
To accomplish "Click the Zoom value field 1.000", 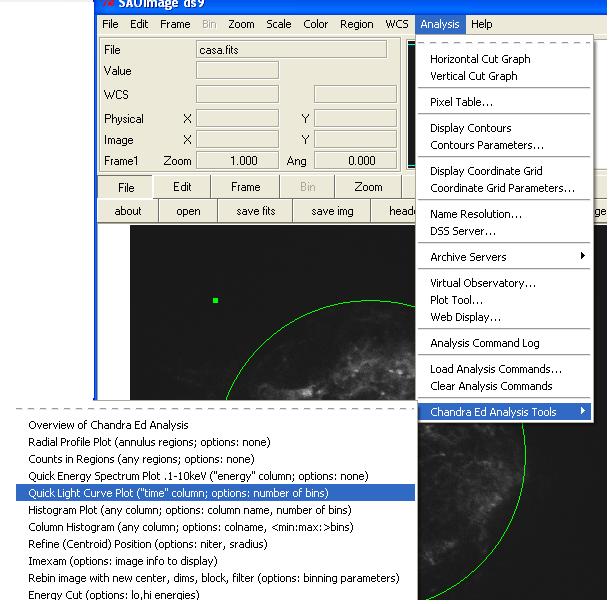I will click(x=237, y=160).
